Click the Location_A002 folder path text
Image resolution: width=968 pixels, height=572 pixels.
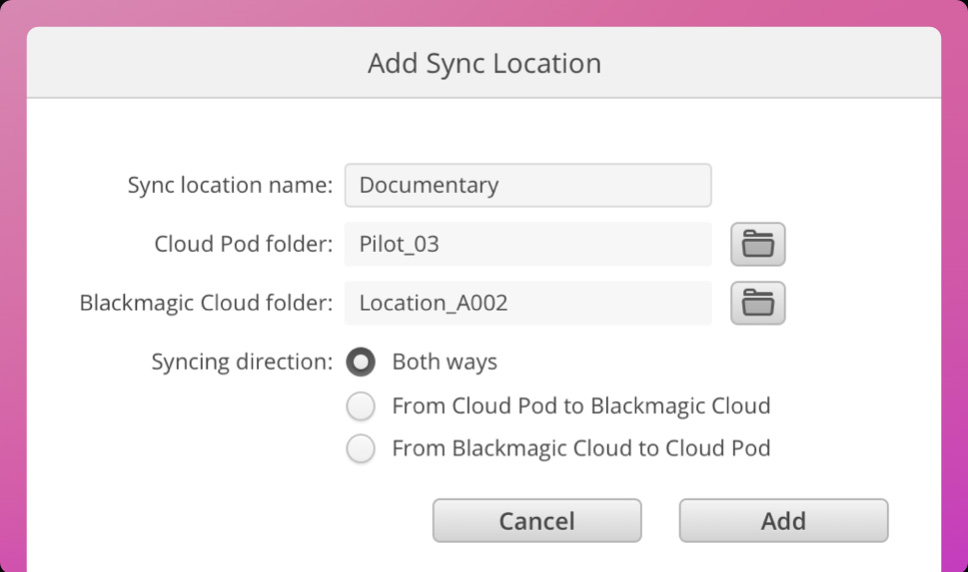pyautogui.click(x=433, y=303)
